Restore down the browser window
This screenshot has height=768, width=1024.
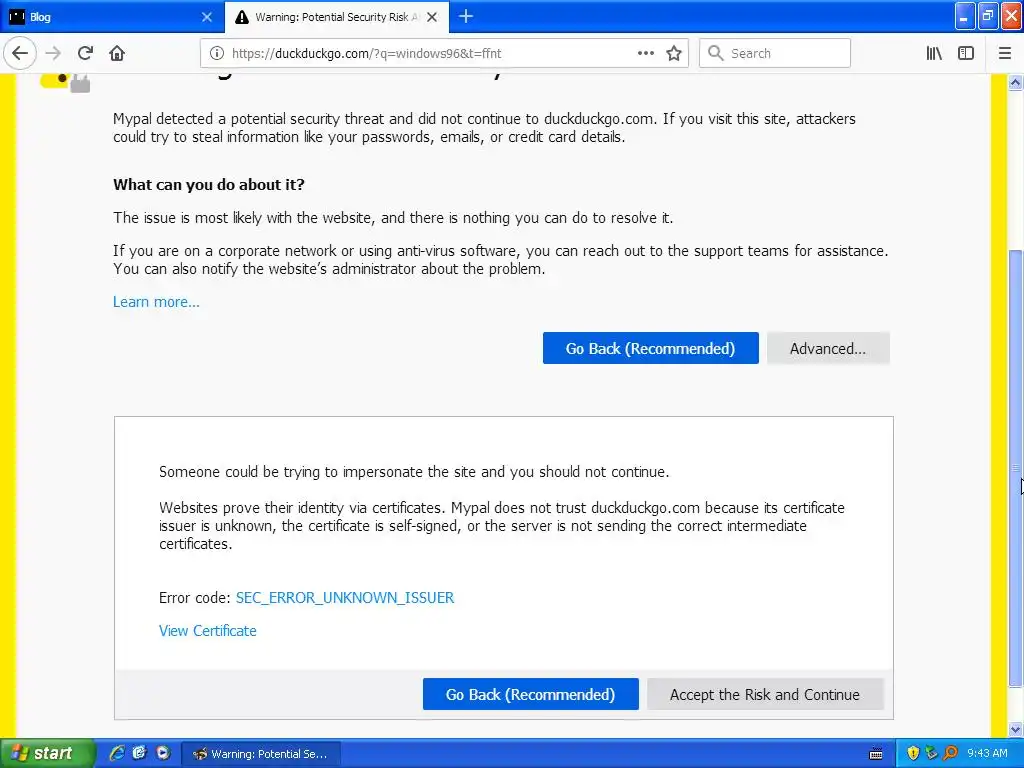988,17
